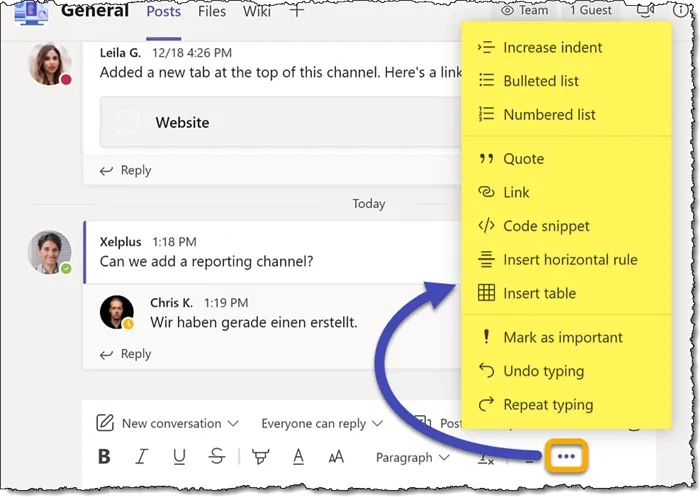Screen dimensions: 700x497
Task: Select Mark as important option
Action: pyautogui.click(x=562, y=337)
